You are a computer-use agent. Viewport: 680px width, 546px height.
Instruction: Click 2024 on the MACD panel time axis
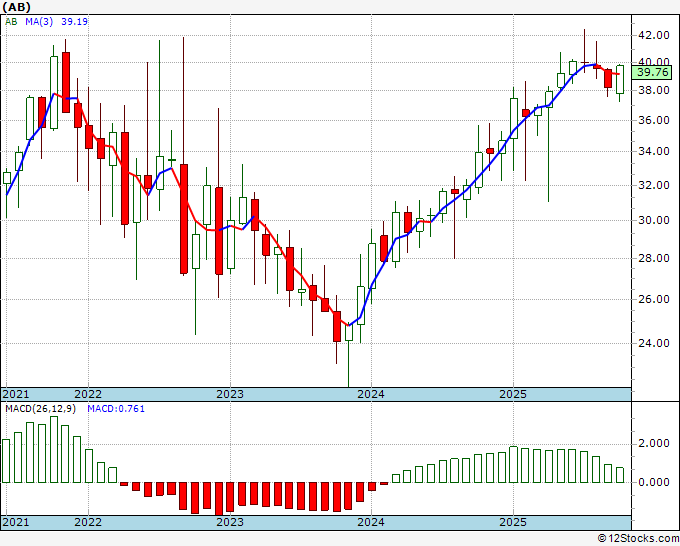[x=371, y=522]
